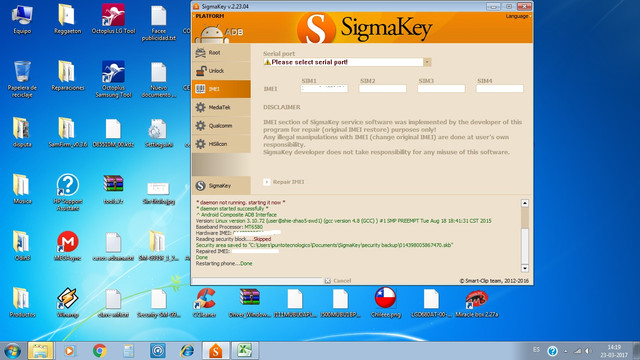
Task: Open the SigmaKey info section at sidebar bottom
Action: (x=221, y=186)
